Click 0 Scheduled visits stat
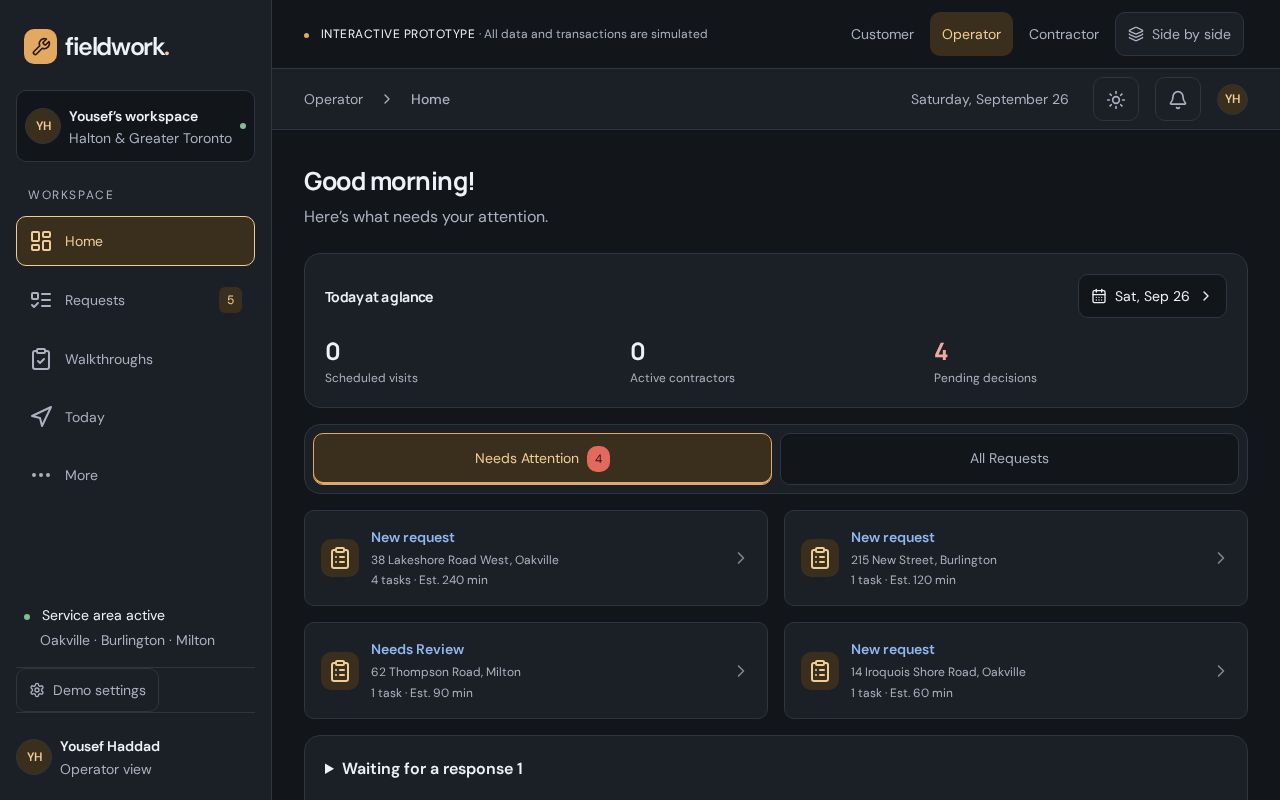The image size is (1280, 800). [371, 362]
